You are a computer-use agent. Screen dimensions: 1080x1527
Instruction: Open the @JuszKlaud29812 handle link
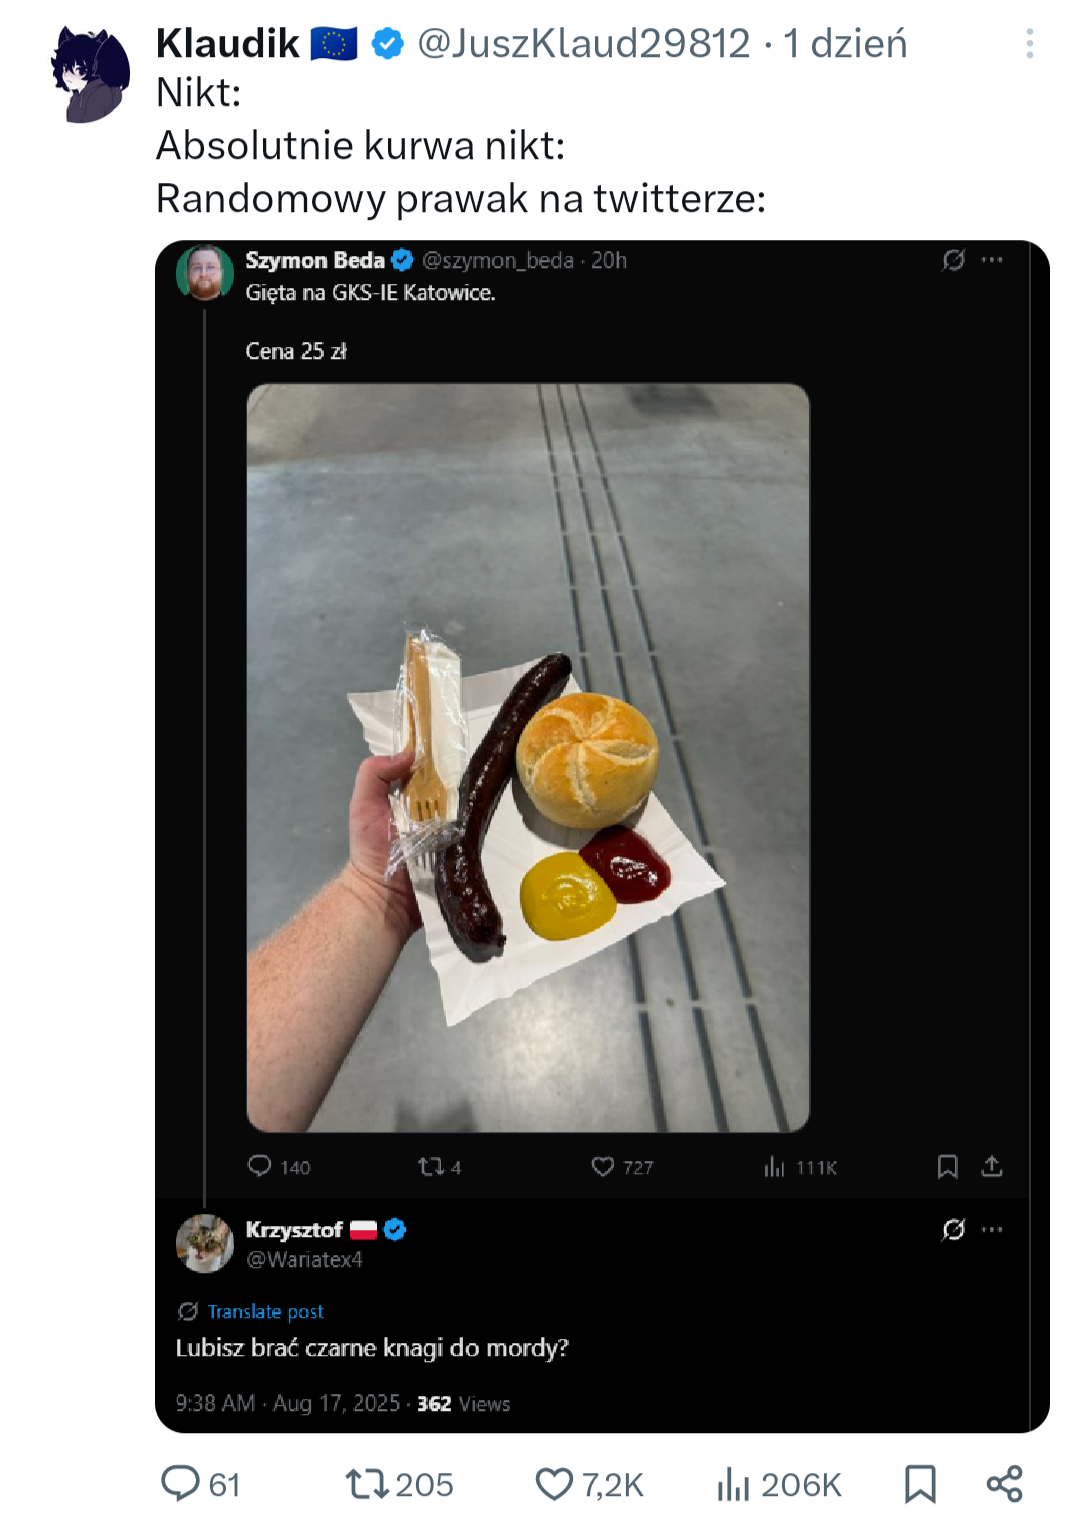coord(583,43)
